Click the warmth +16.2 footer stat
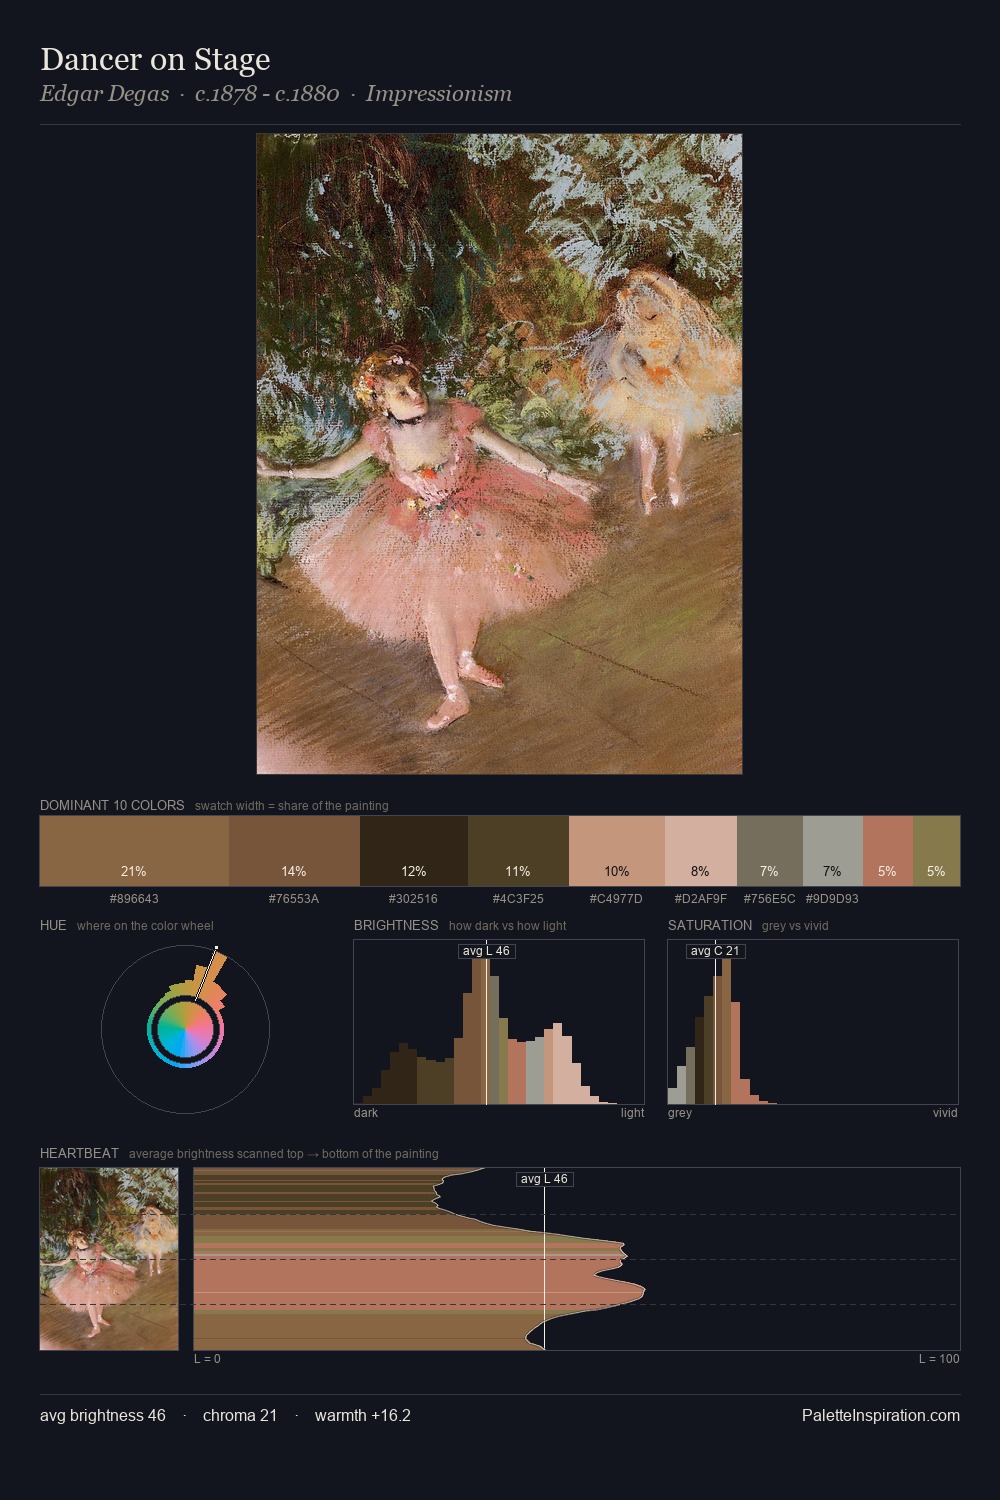 363,1416
